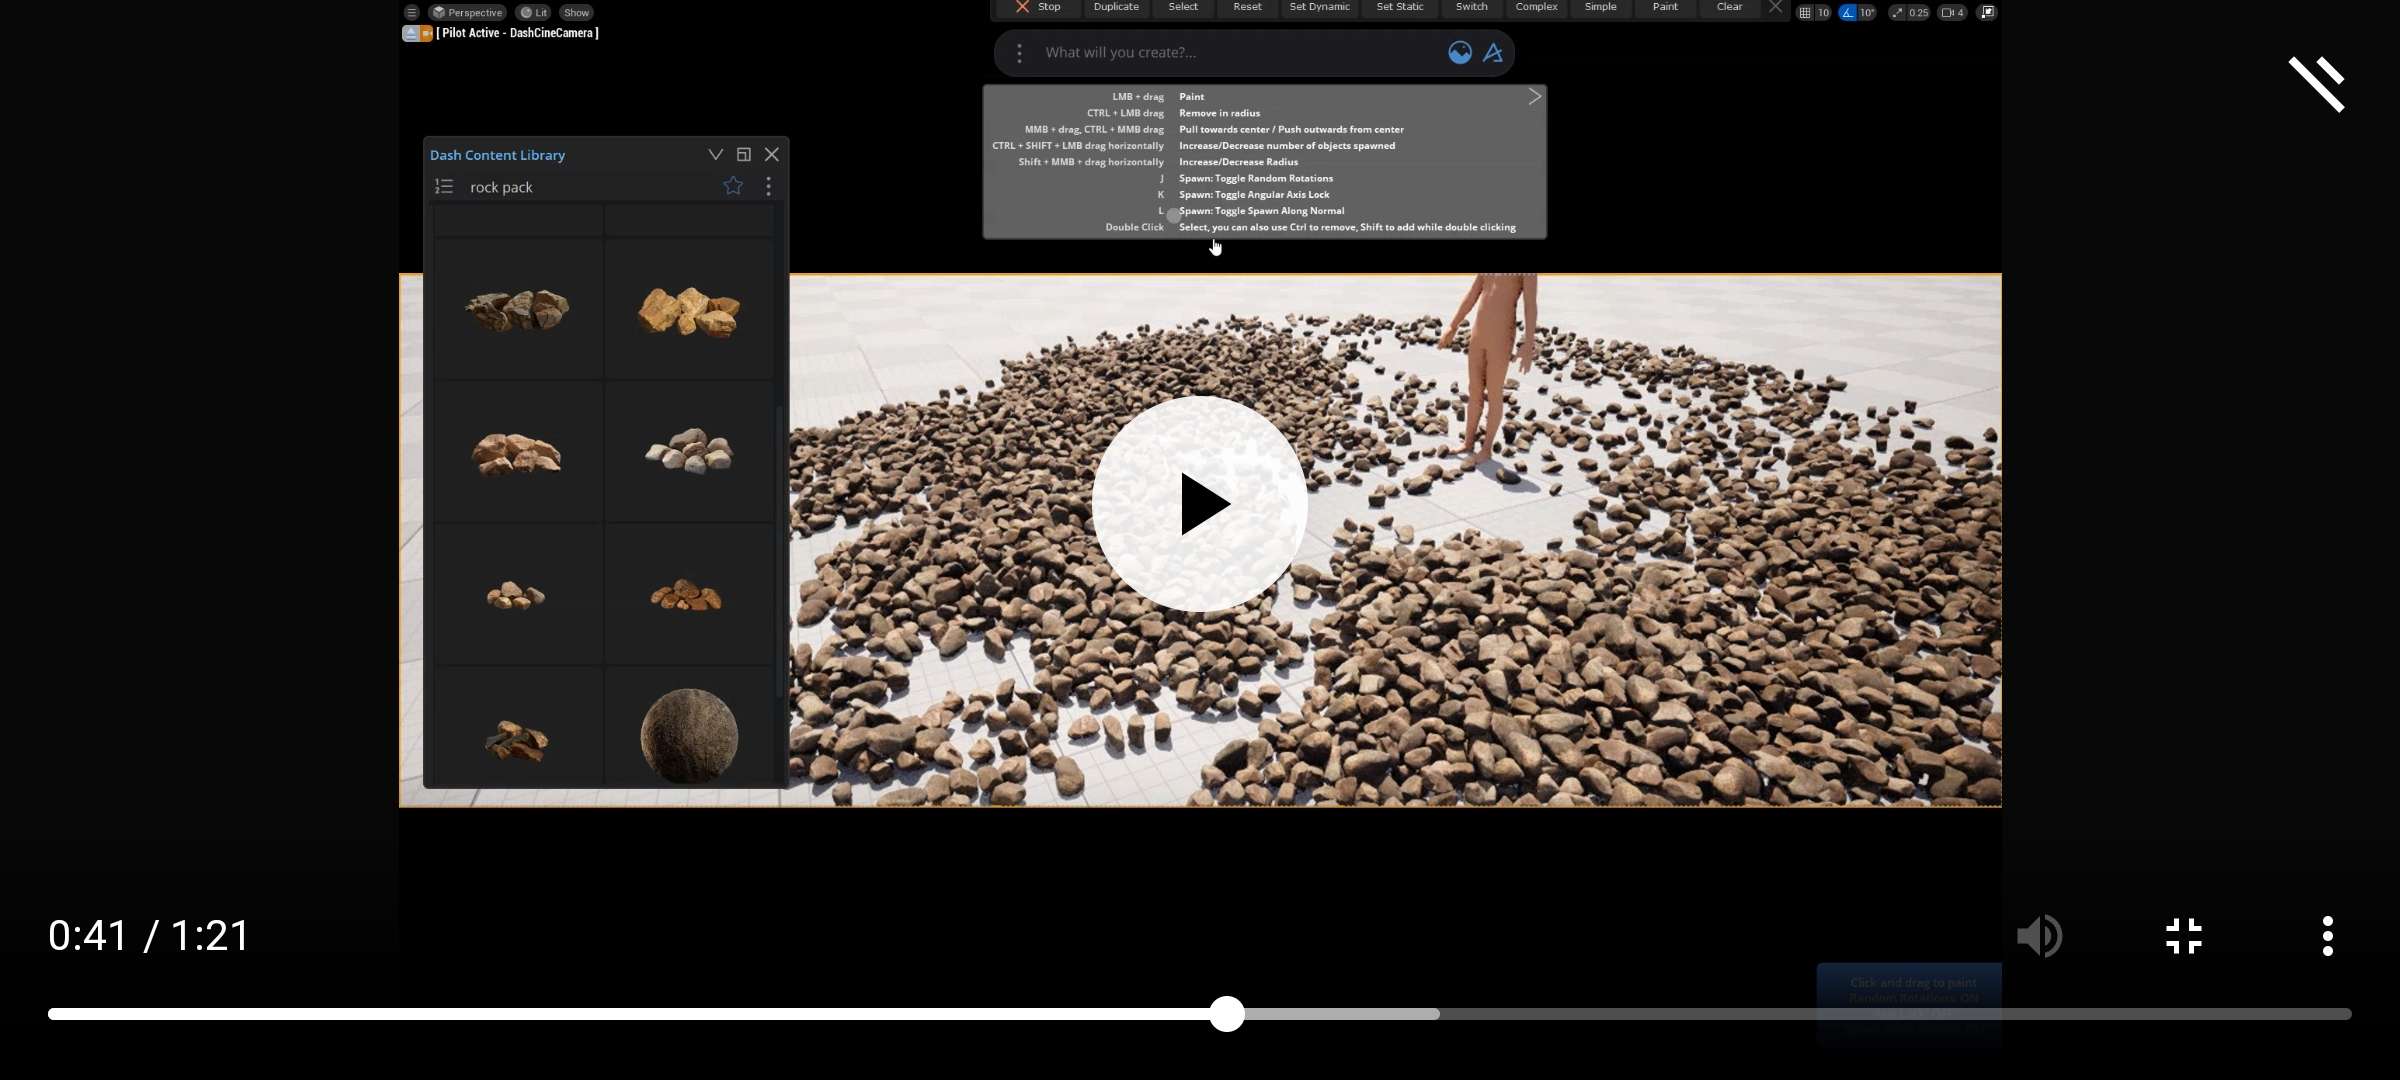Open the Lit view mode menu
The height and width of the screenshot is (1080, 2400).
tap(534, 13)
